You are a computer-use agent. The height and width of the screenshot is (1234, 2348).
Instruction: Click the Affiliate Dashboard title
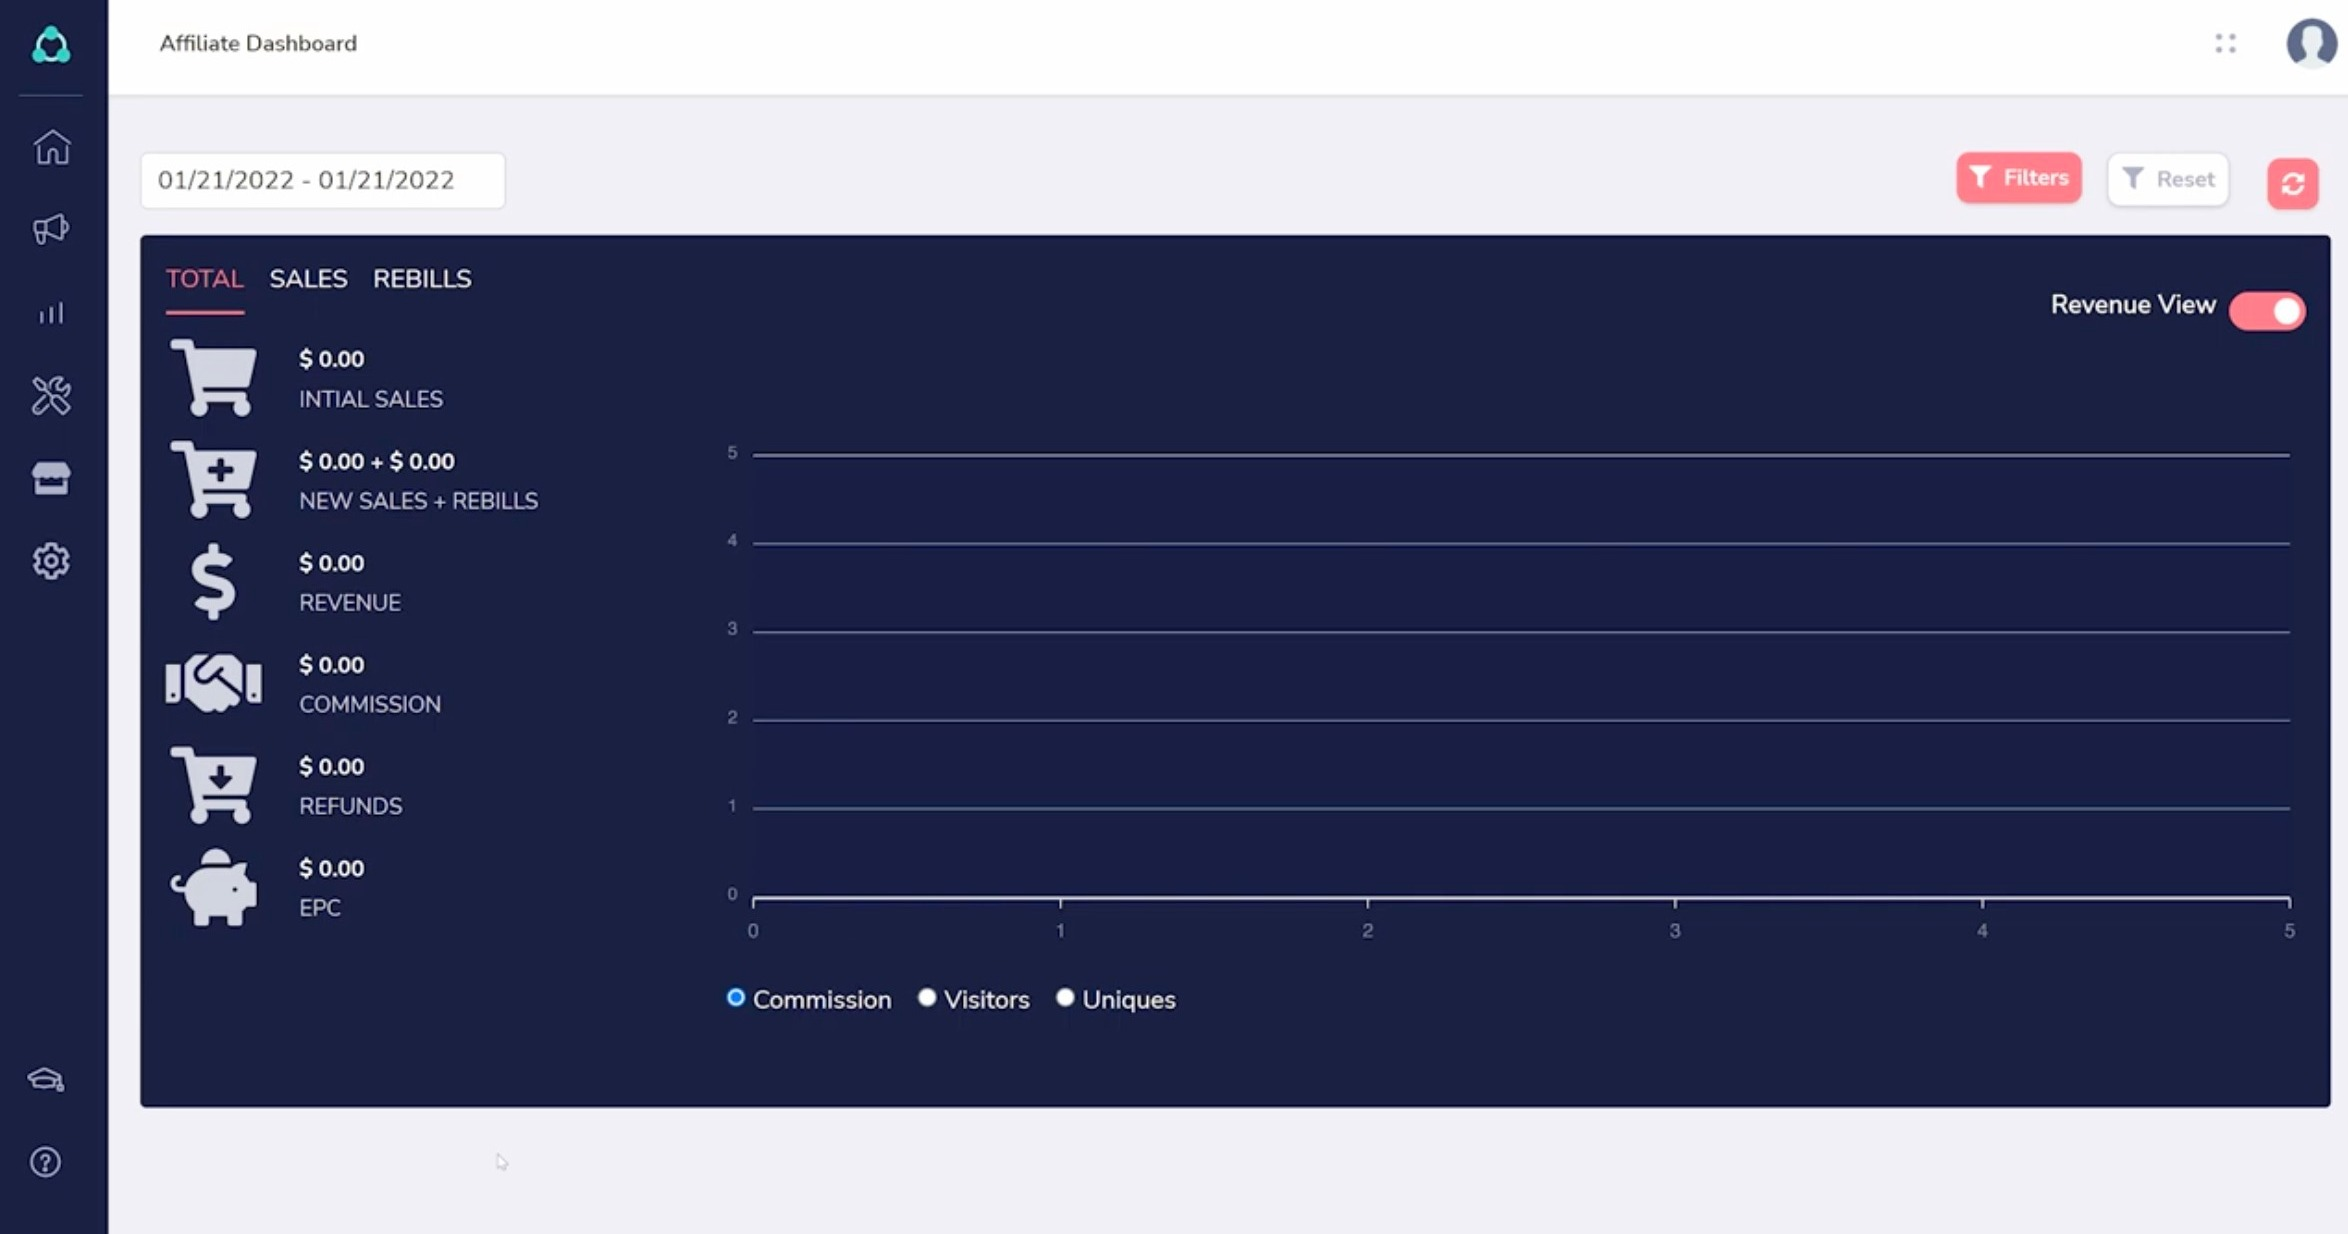pyautogui.click(x=258, y=43)
